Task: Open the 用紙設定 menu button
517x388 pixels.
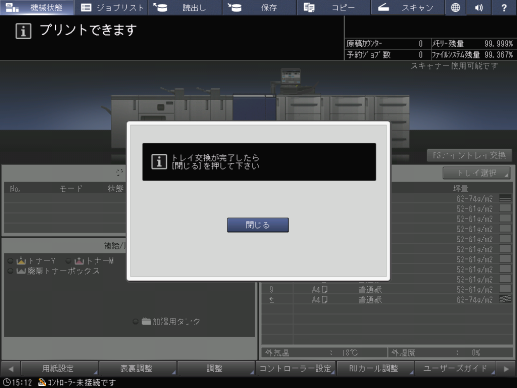Action: click(x=59, y=368)
